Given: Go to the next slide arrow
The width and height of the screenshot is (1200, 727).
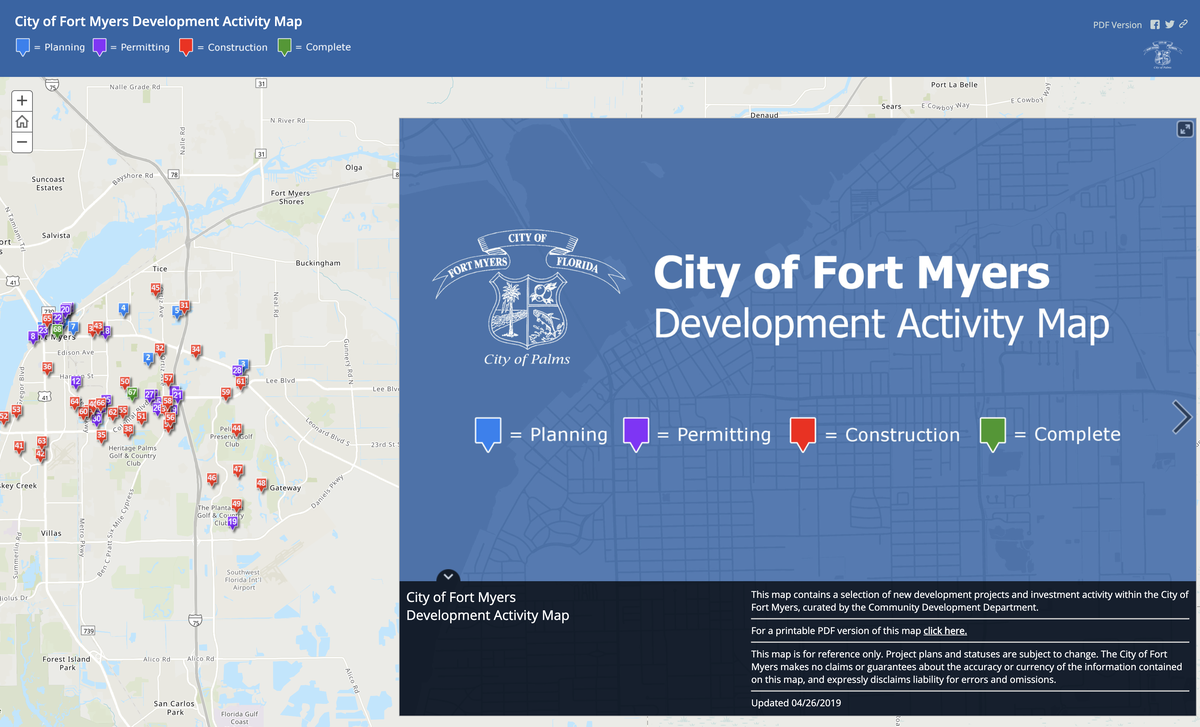Looking at the screenshot, I should 1182,417.
